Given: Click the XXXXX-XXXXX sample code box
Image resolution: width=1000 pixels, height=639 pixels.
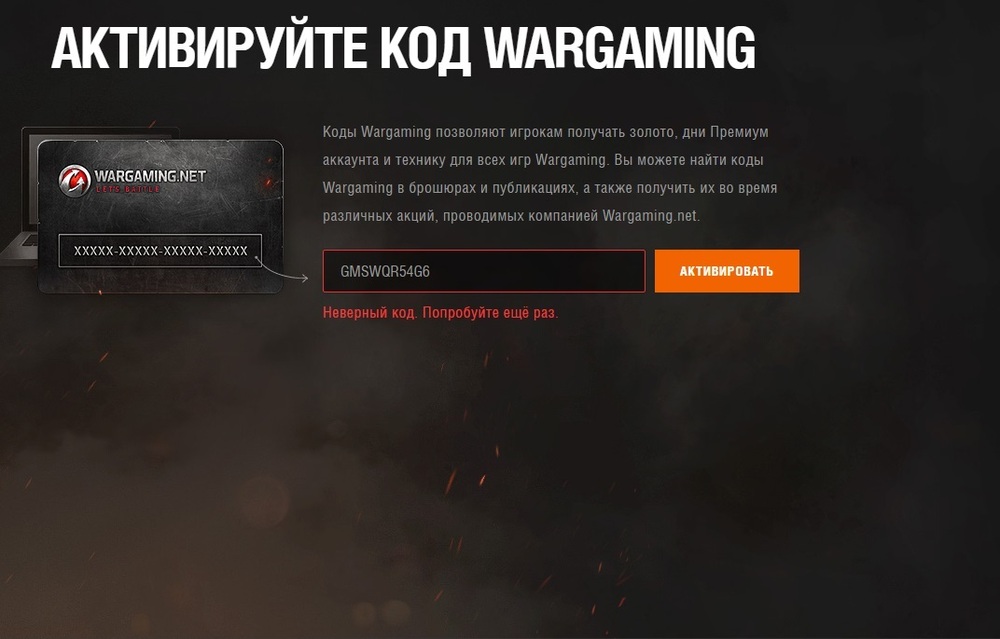Looking at the screenshot, I should point(160,251).
